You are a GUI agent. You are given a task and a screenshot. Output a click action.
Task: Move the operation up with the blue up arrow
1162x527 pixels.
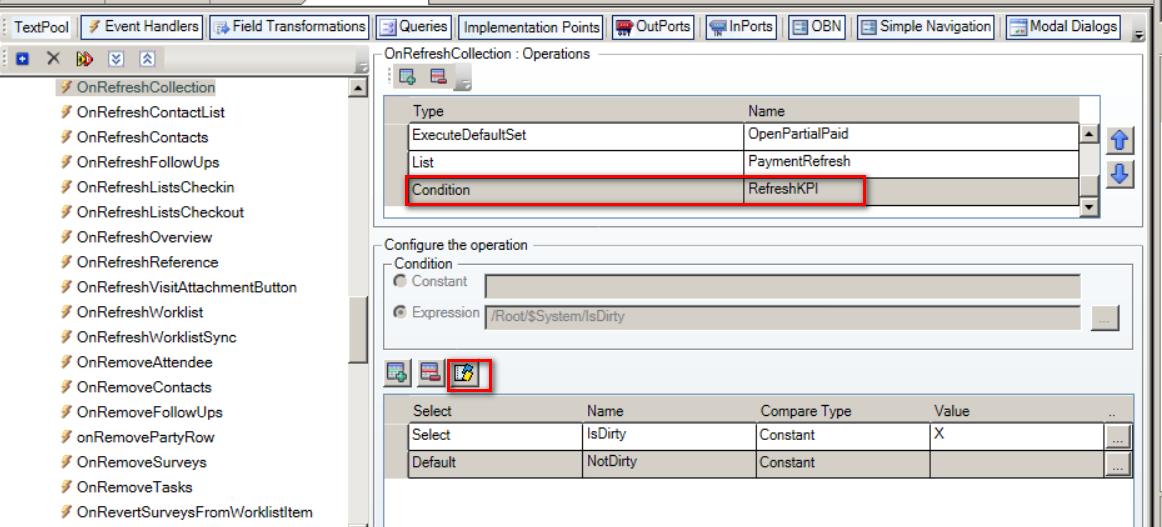(1119, 140)
